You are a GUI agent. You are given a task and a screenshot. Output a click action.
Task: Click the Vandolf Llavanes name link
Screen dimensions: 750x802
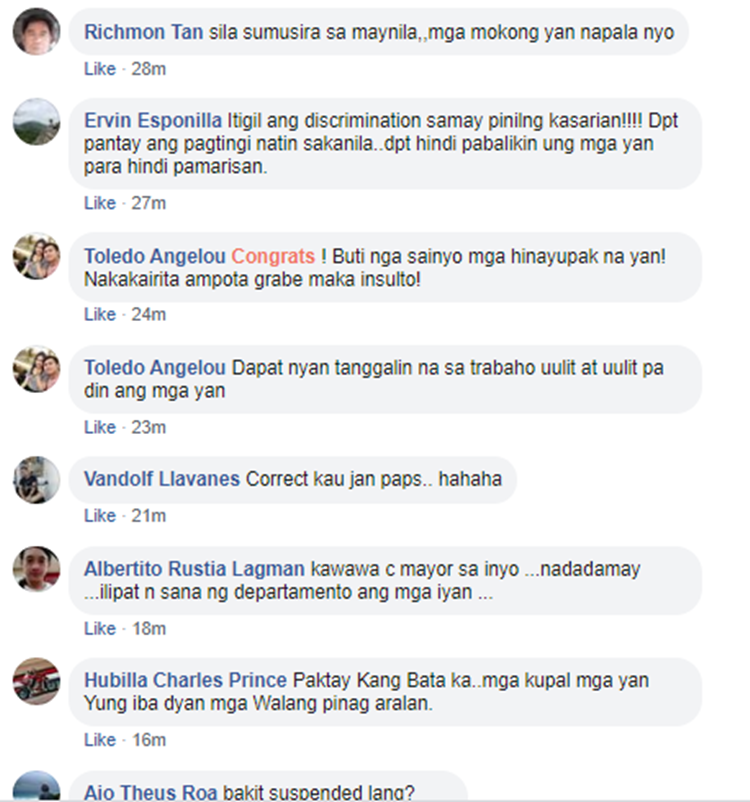pos(162,479)
